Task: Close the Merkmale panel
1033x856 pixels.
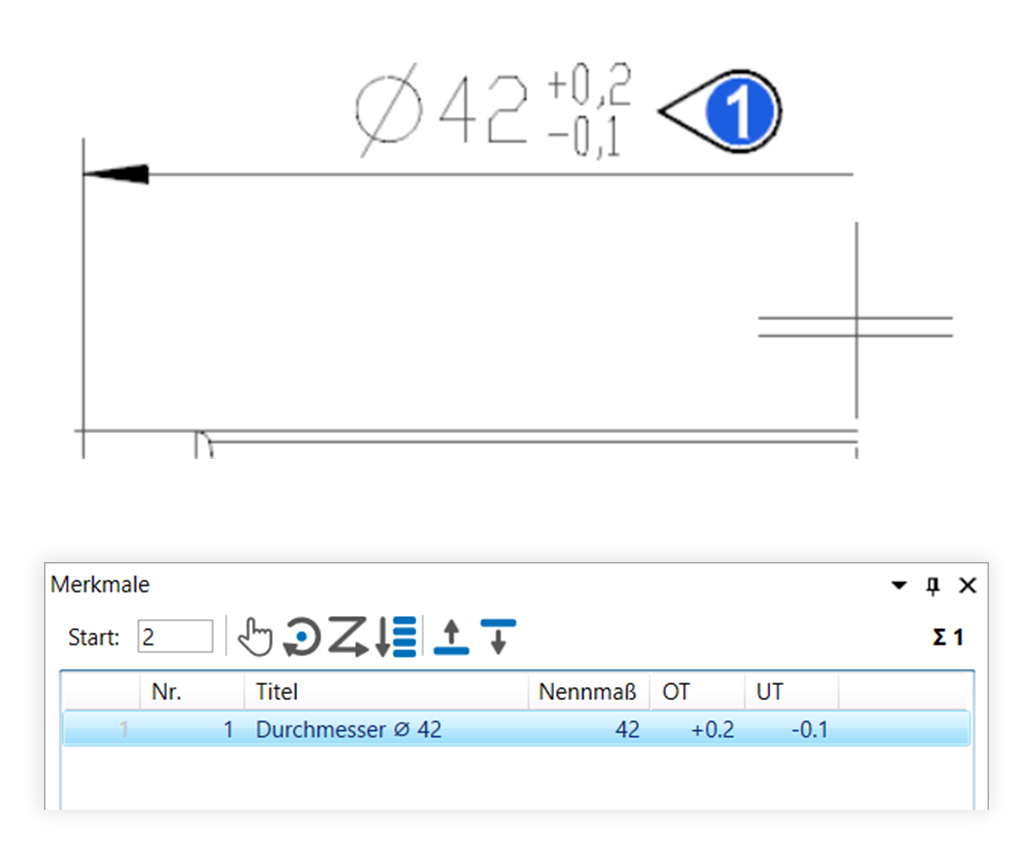Action: click(x=967, y=586)
